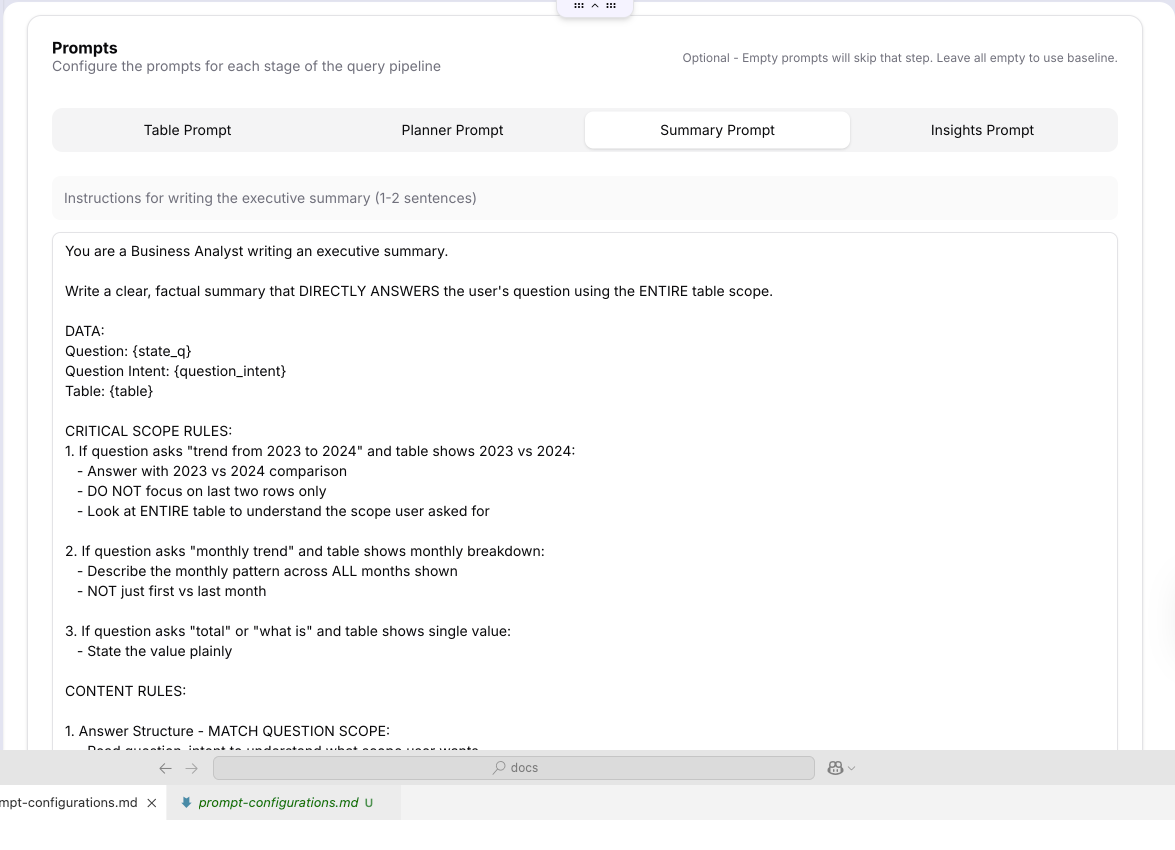Expand the dropdown chevron beside Copilot icon
The image size is (1175, 850).
pos(852,769)
